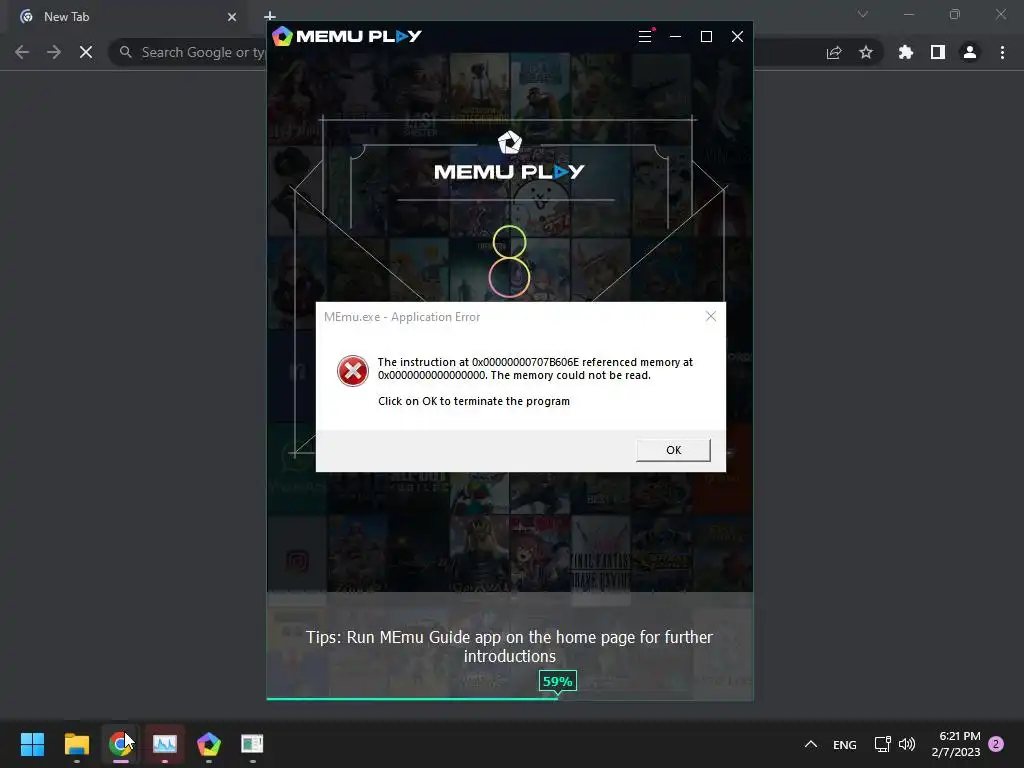Share this page from Chrome address bar
The image size is (1024, 768).
tap(834, 52)
